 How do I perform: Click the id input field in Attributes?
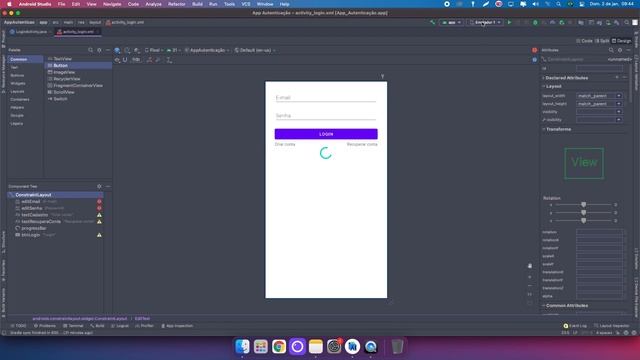600,69
